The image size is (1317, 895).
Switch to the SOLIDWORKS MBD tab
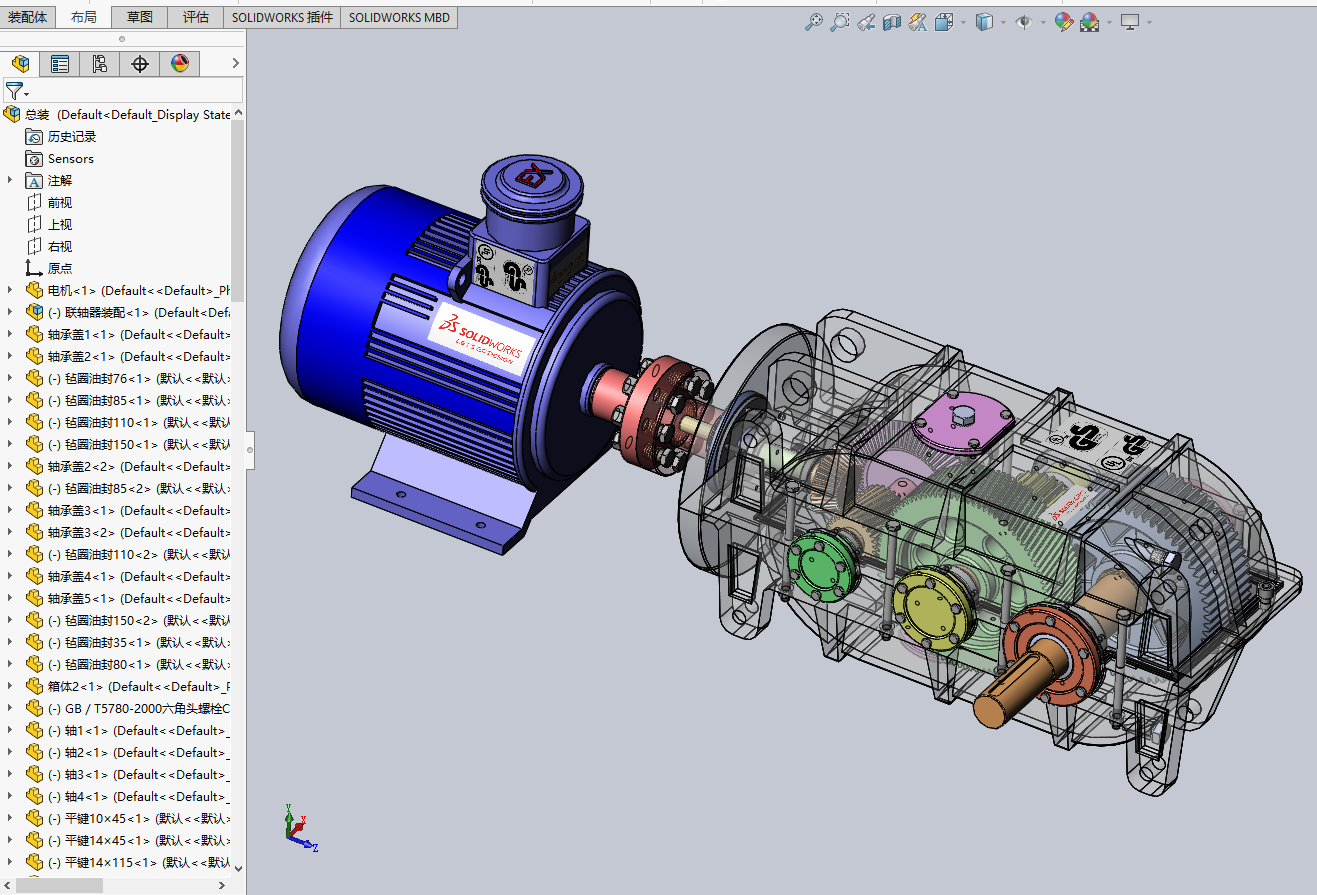click(x=399, y=17)
